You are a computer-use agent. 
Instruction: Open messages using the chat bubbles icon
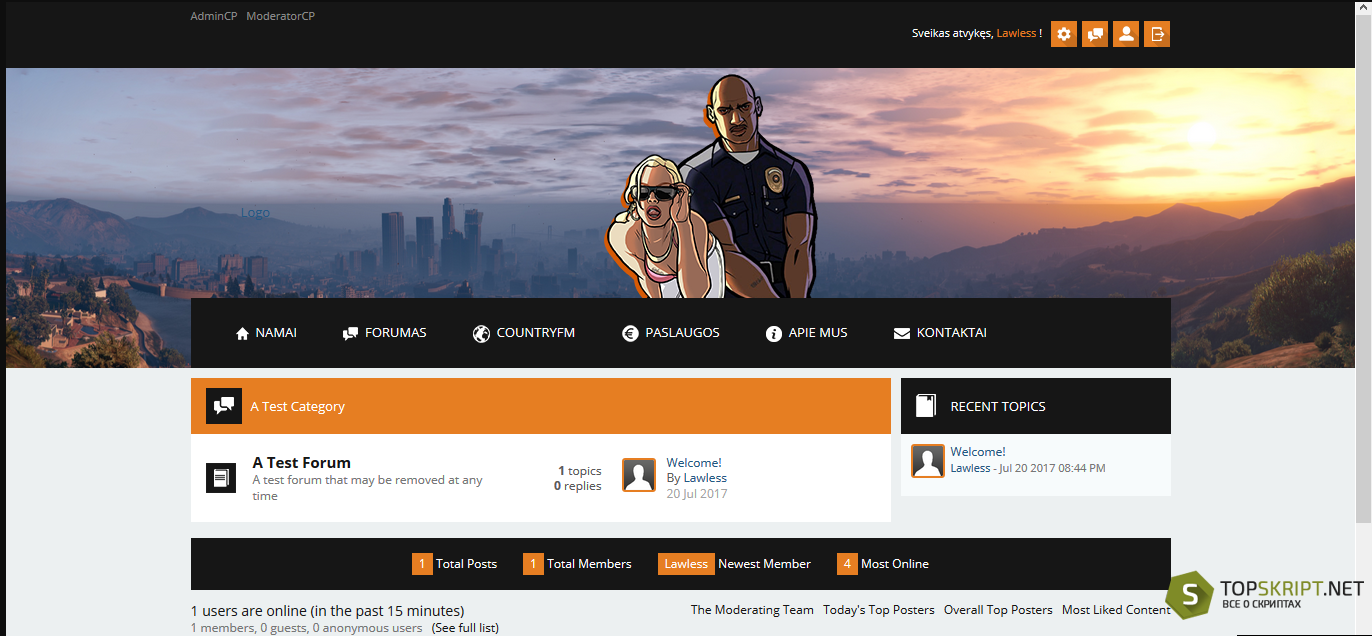pyautogui.click(x=1095, y=34)
